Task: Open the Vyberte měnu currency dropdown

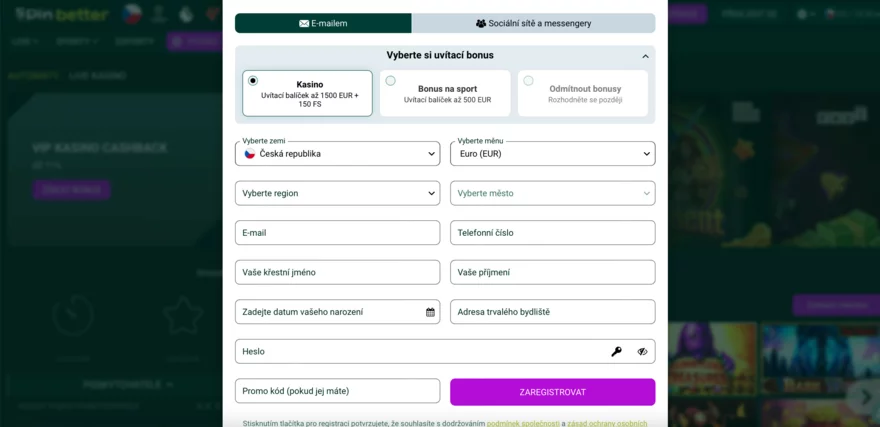Action: point(552,154)
